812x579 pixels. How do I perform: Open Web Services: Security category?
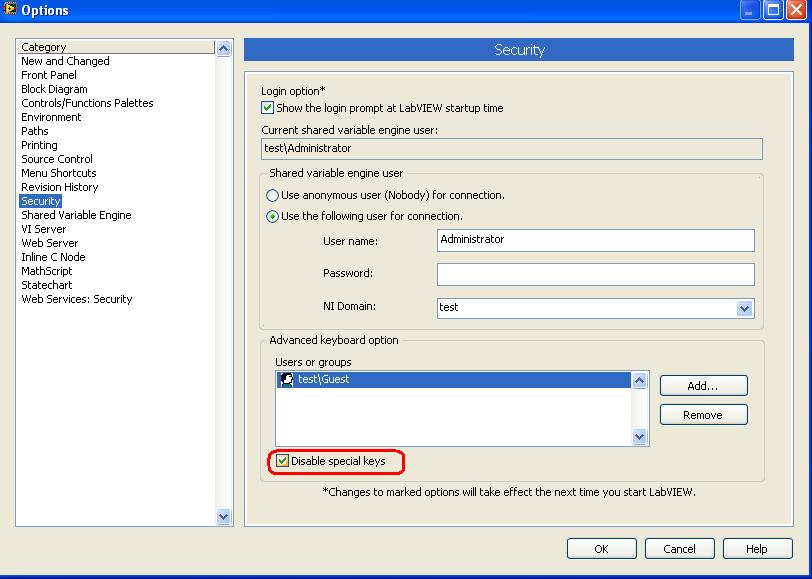(x=77, y=299)
